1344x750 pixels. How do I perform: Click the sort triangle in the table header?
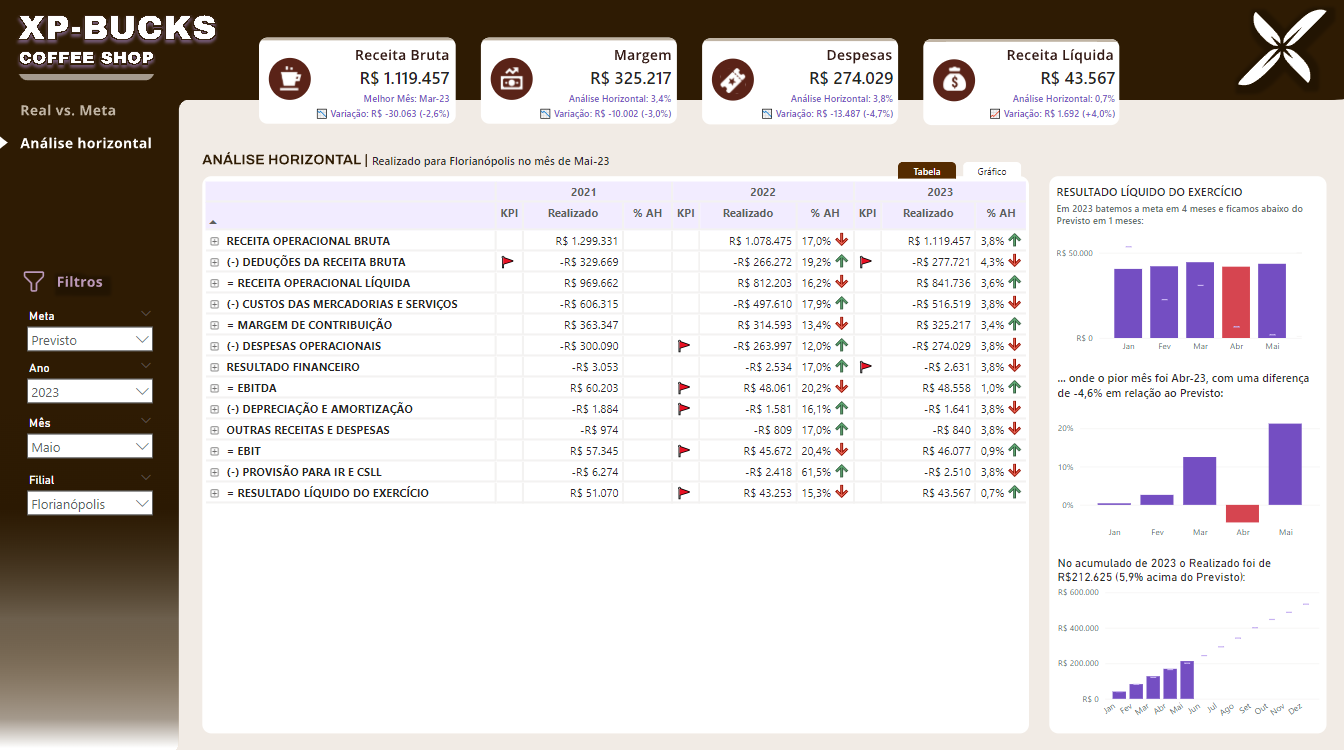[x=212, y=221]
